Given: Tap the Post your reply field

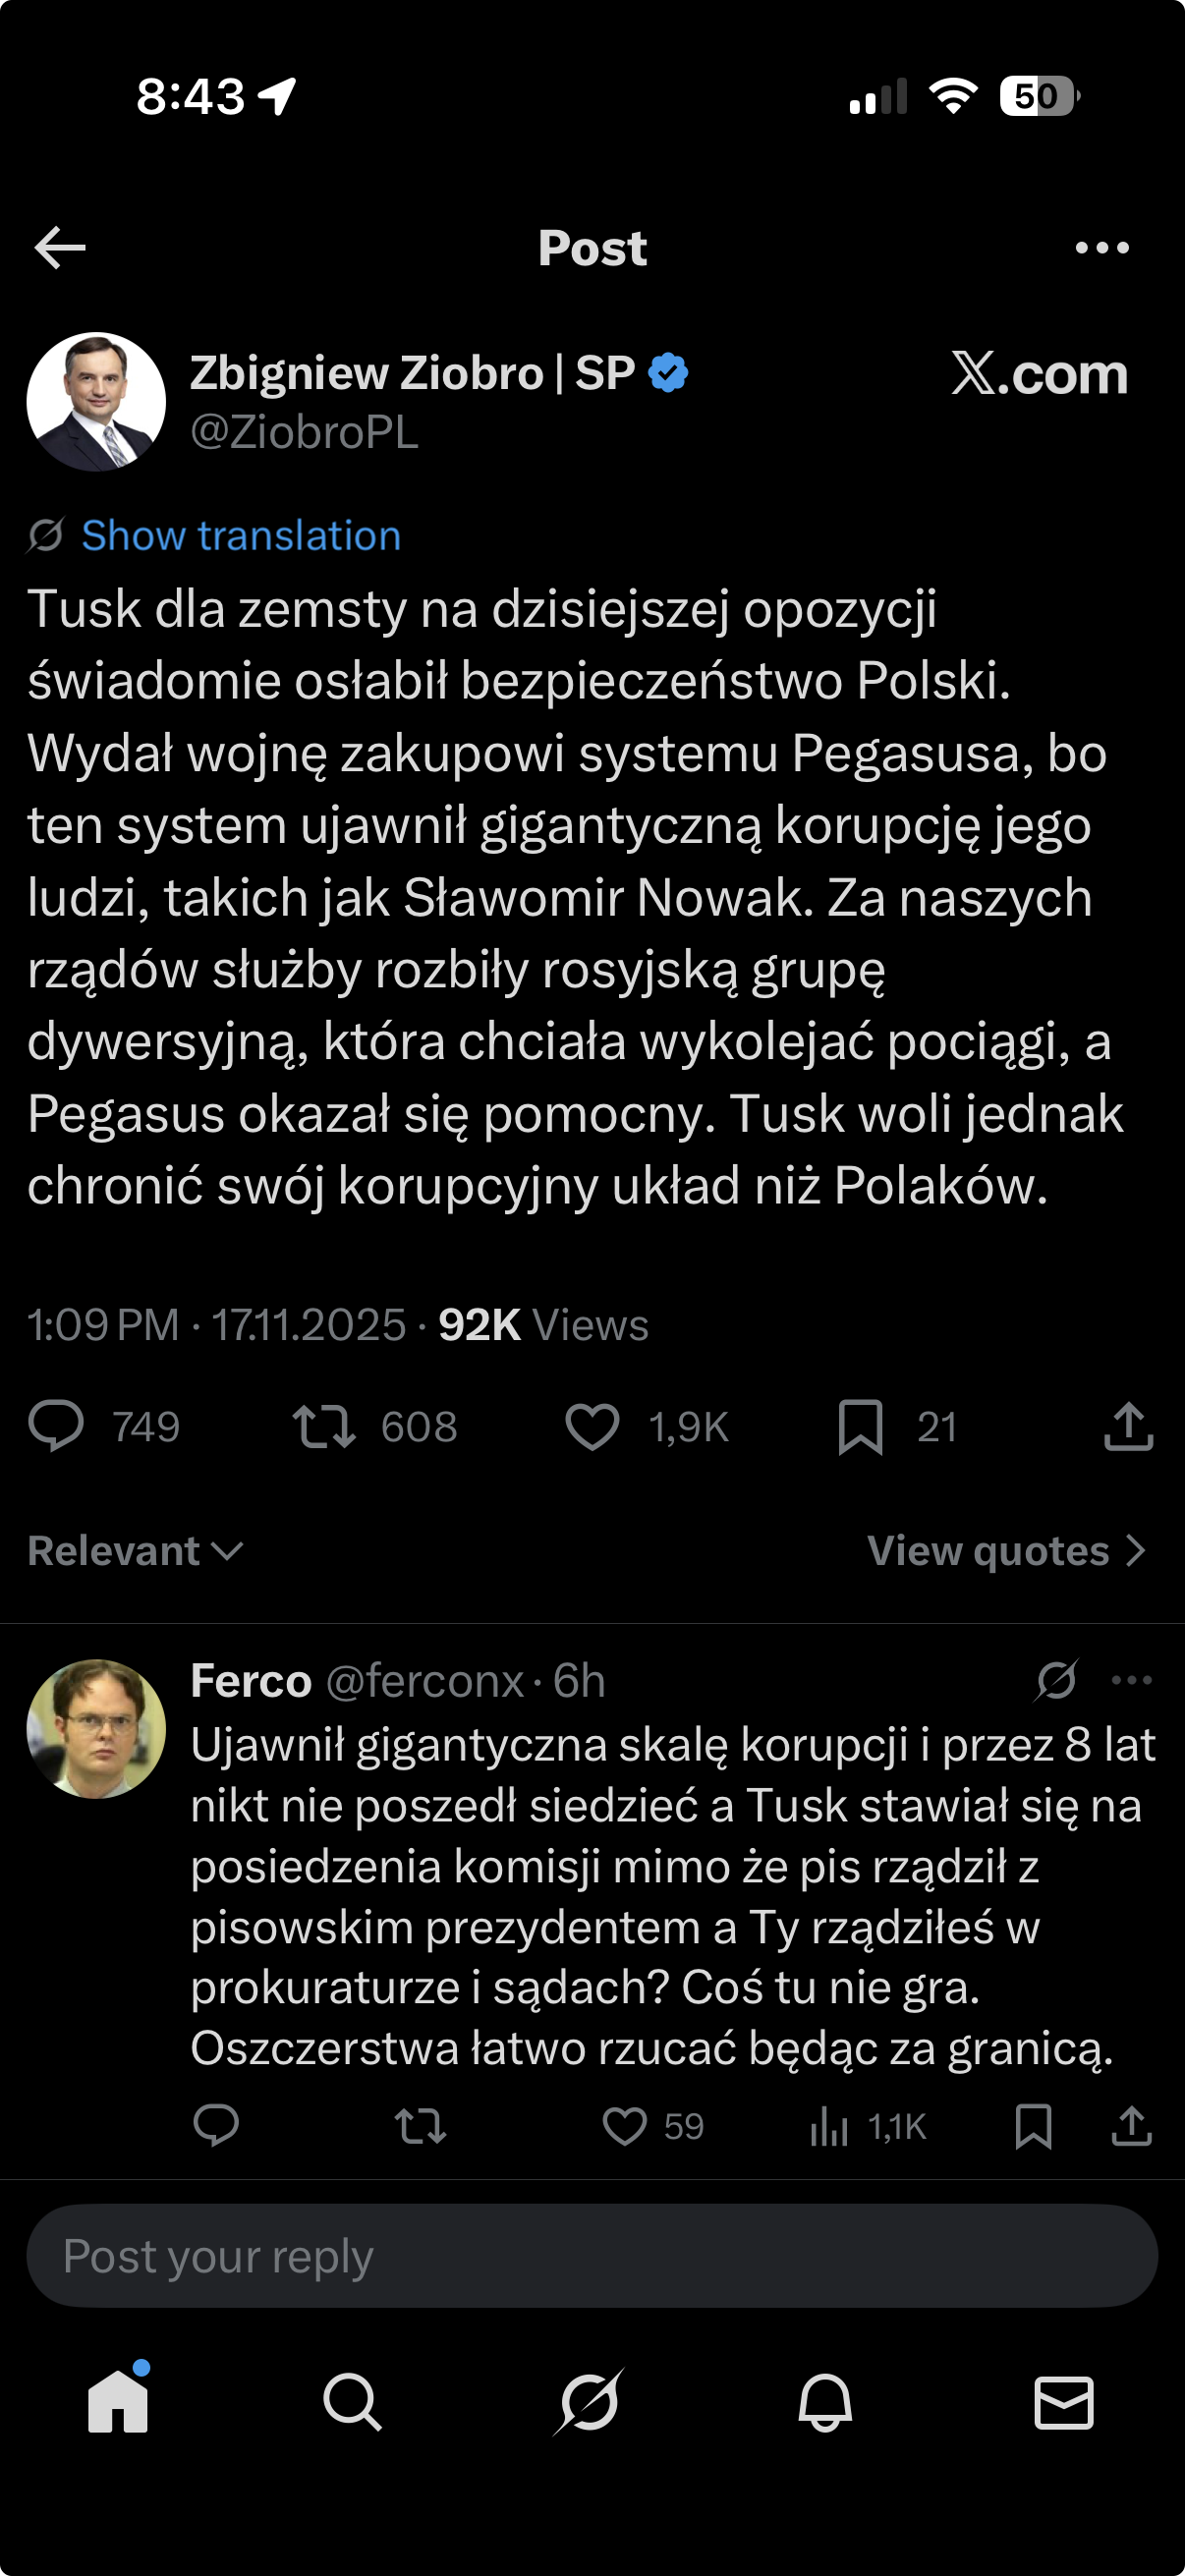Looking at the screenshot, I should [x=592, y=2256].
